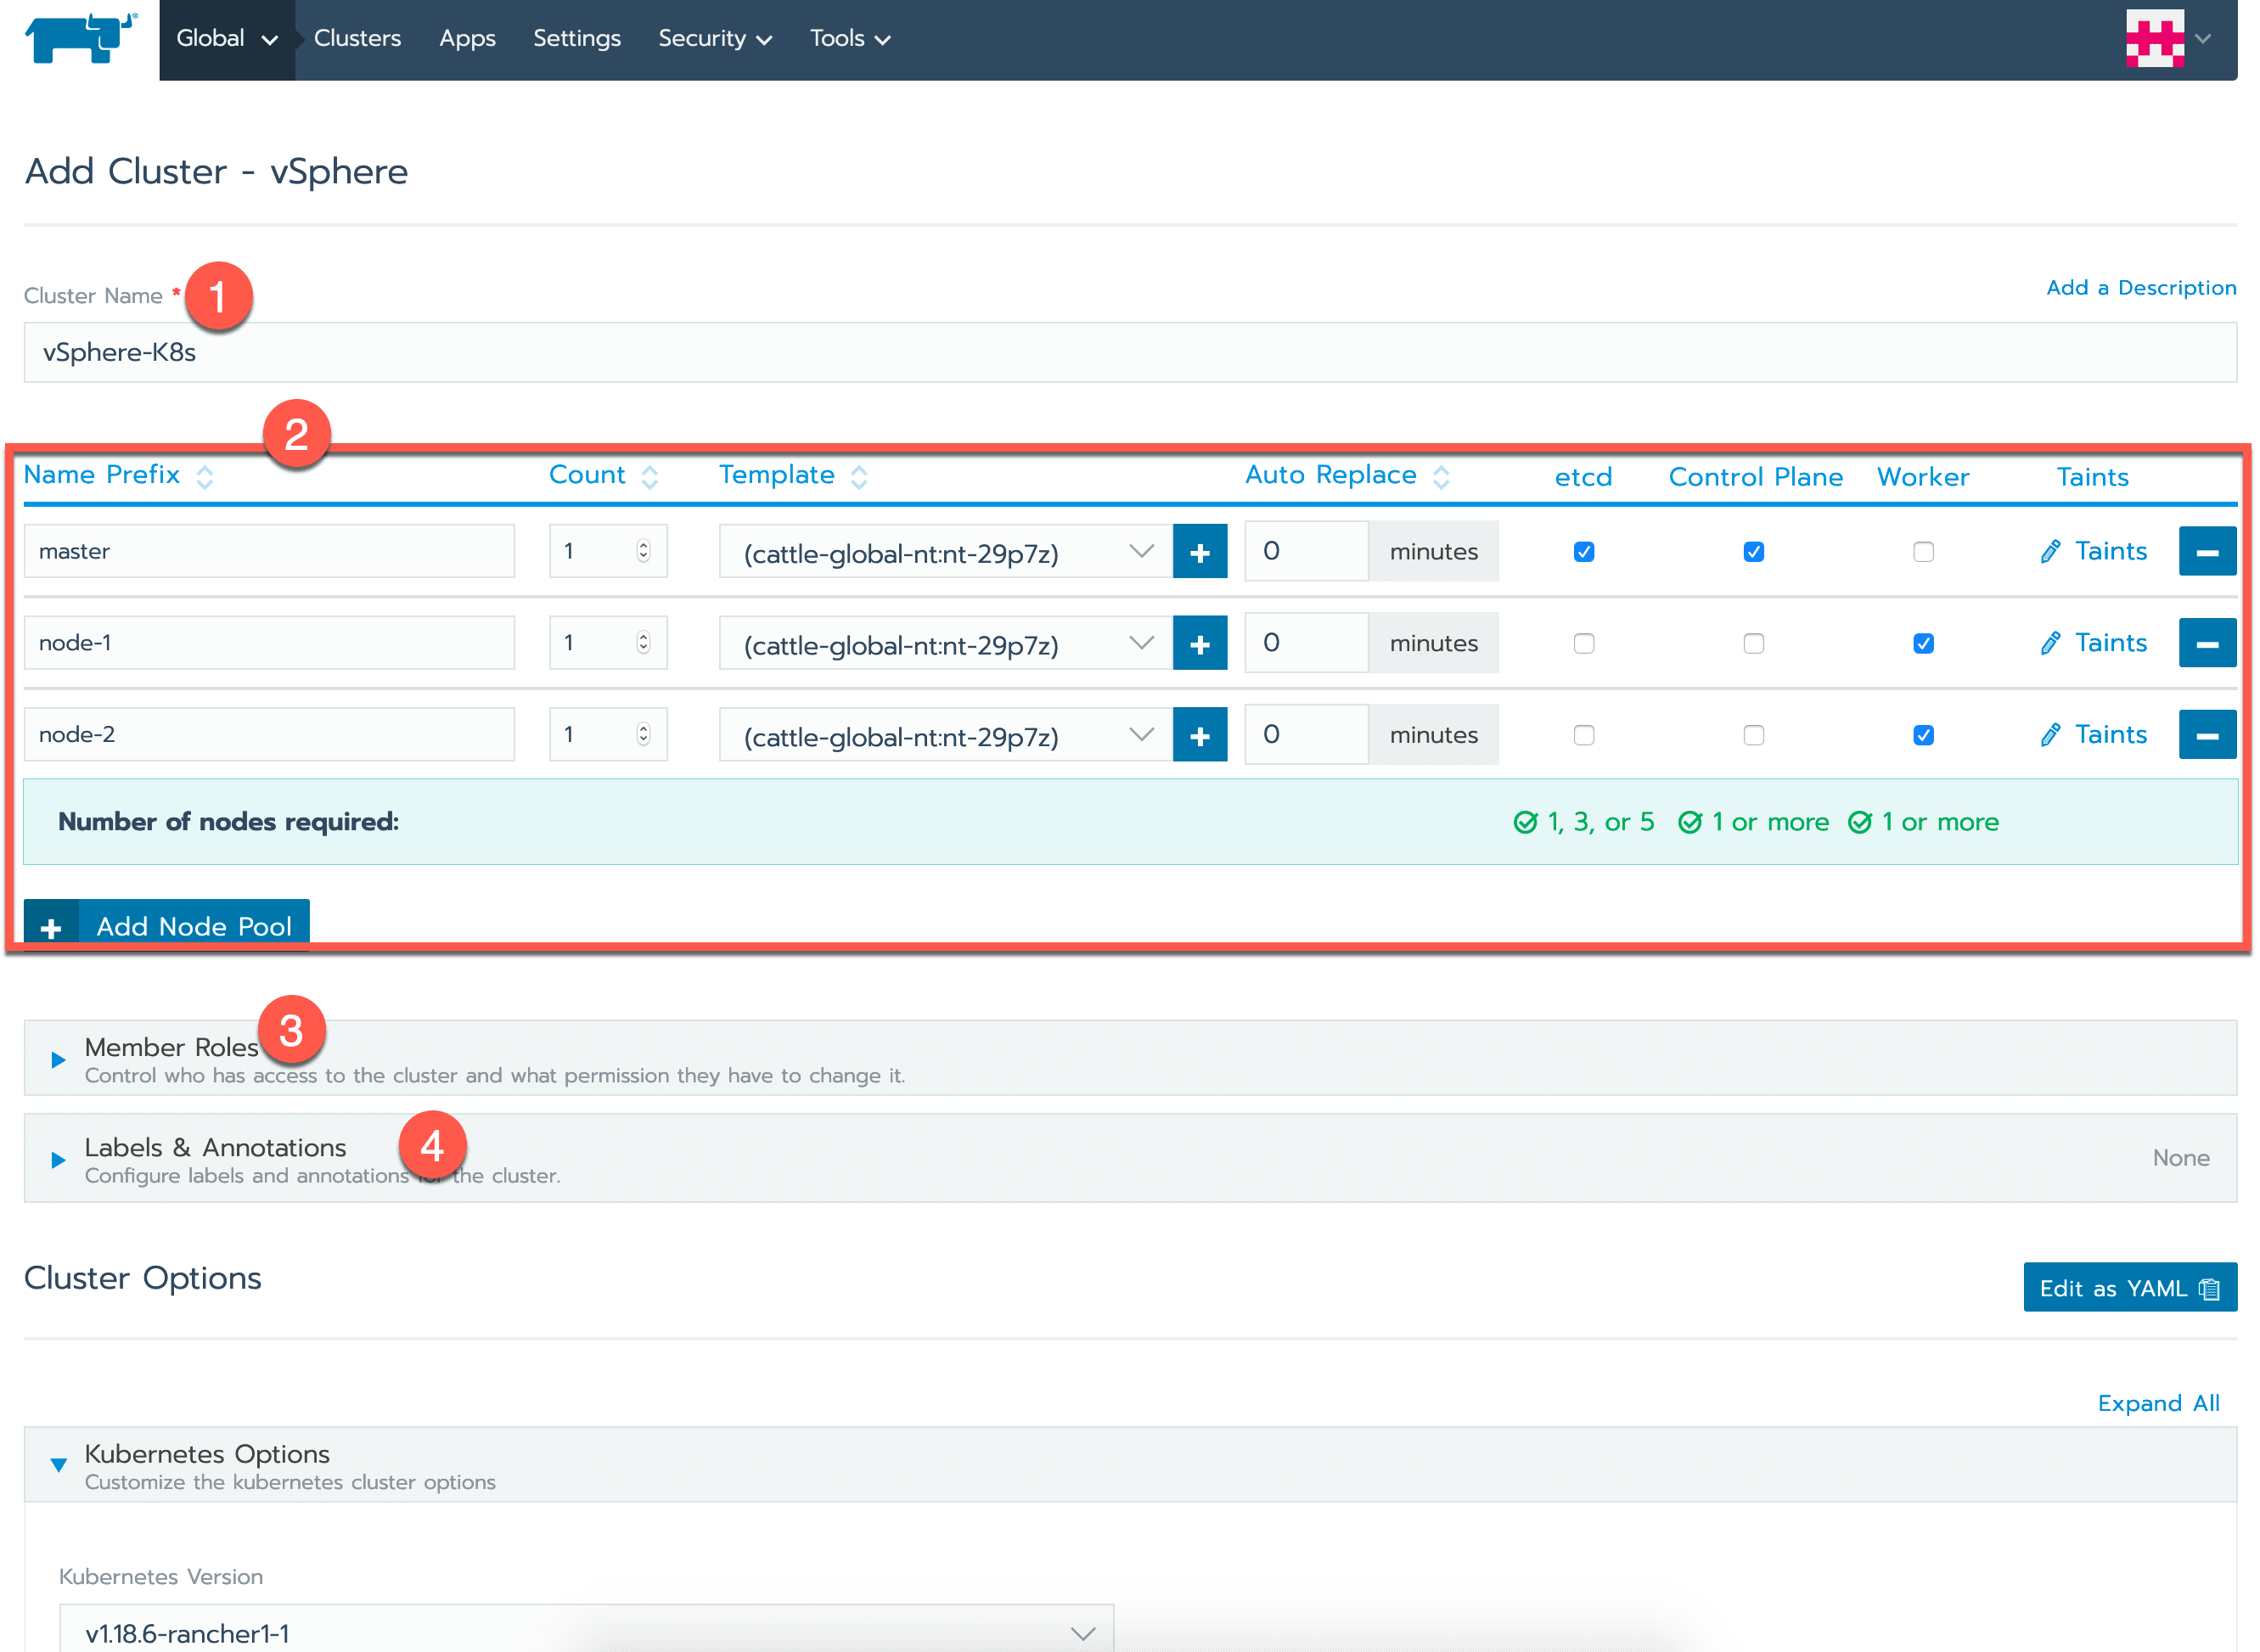Adjust the count stepper for master
This screenshot has width=2260, height=1652.
pyautogui.click(x=643, y=551)
